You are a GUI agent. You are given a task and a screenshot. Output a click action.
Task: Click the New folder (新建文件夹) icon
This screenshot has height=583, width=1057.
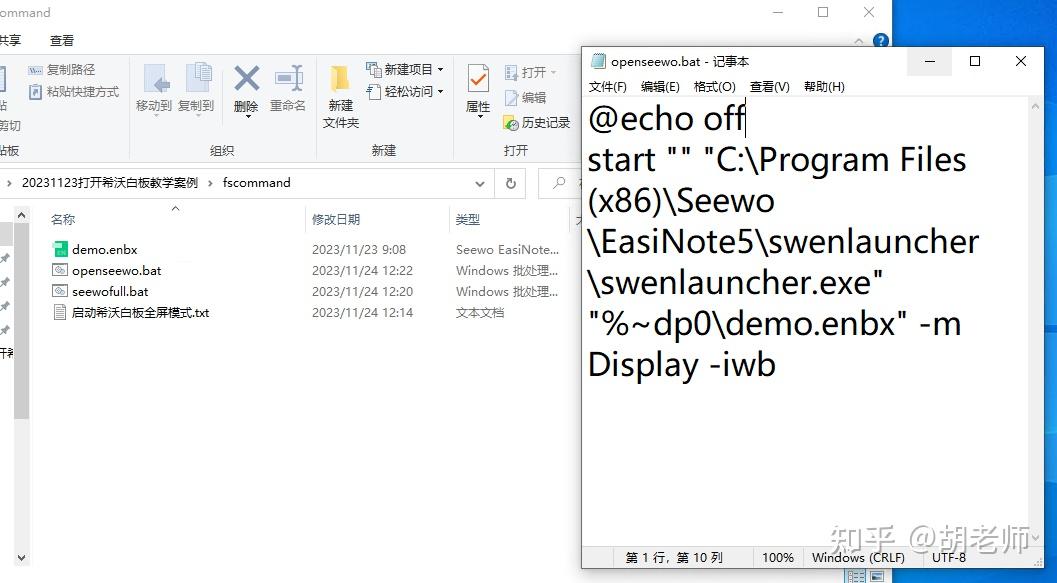pos(340,79)
